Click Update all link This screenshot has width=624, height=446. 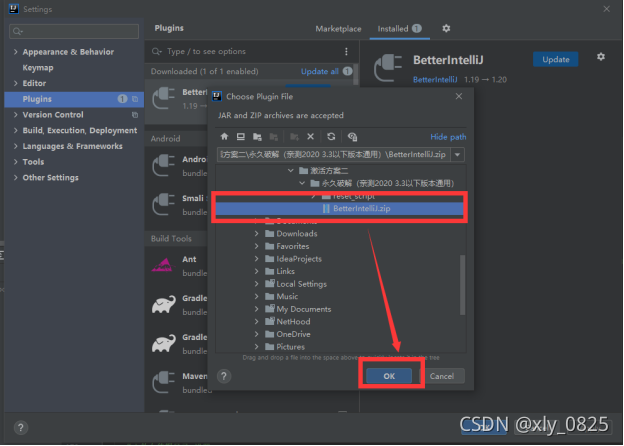(x=320, y=71)
